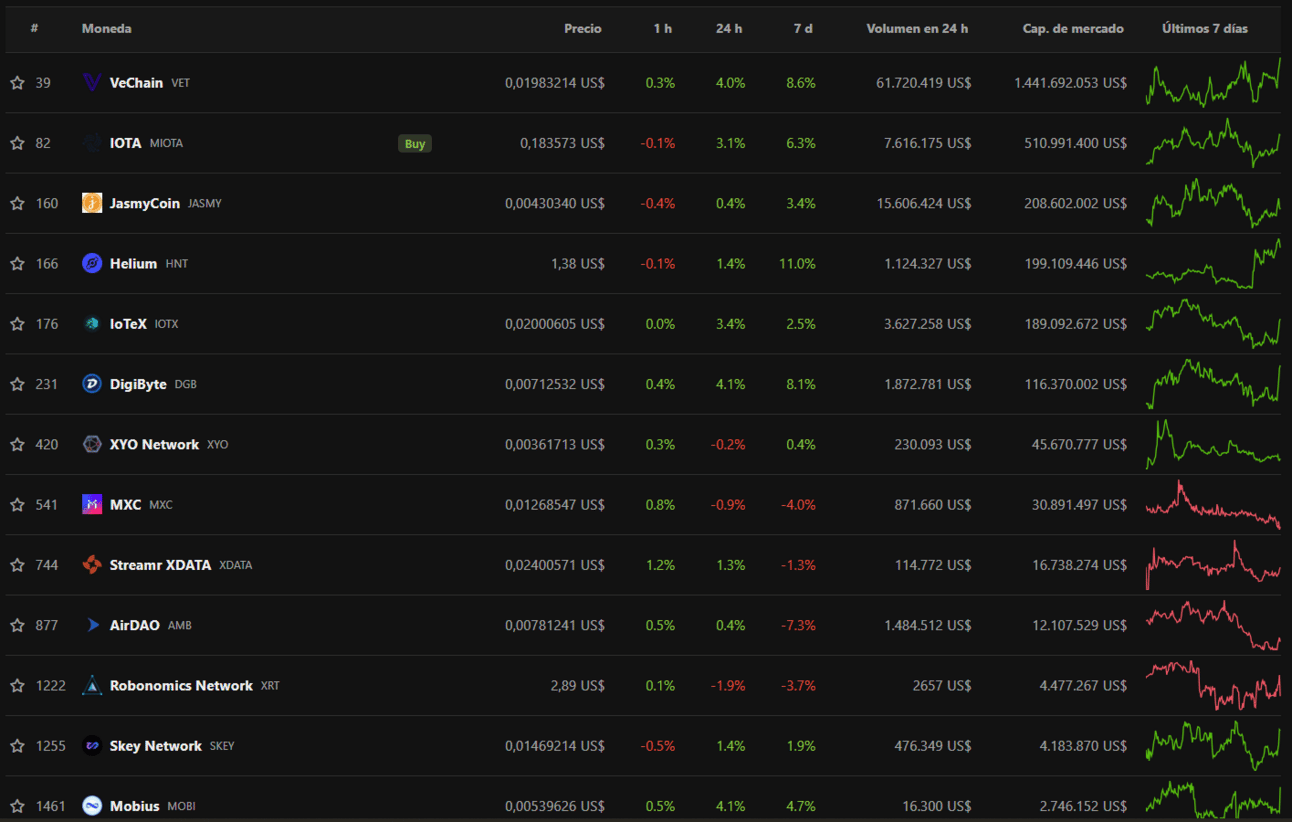The height and width of the screenshot is (822, 1292).
Task: Click the Skey Network ticker SKEY
Action: coord(222,746)
